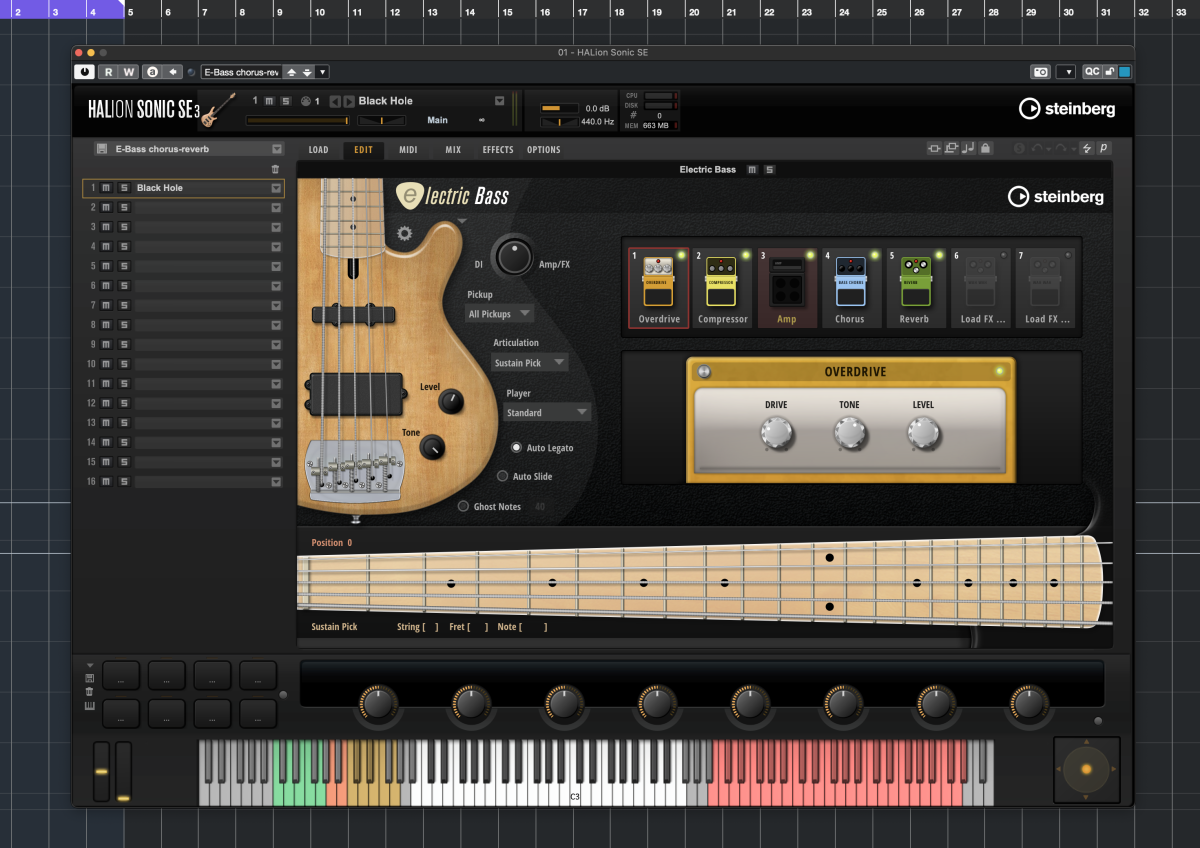1200x848 pixels.
Task: Click the DI to Amp/FX blend knob
Action: pos(514,257)
